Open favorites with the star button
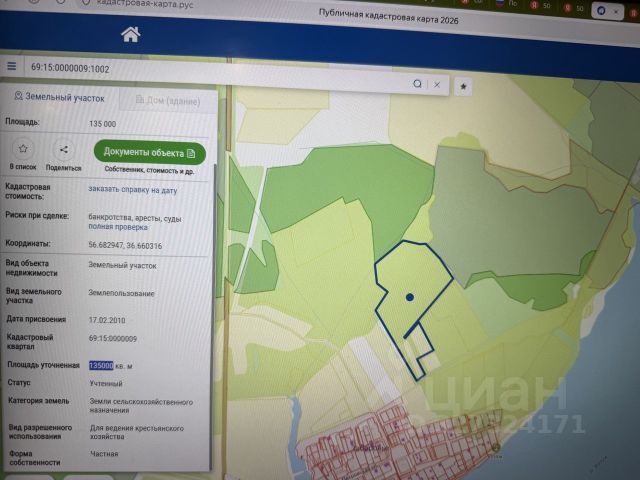 (x=463, y=87)
